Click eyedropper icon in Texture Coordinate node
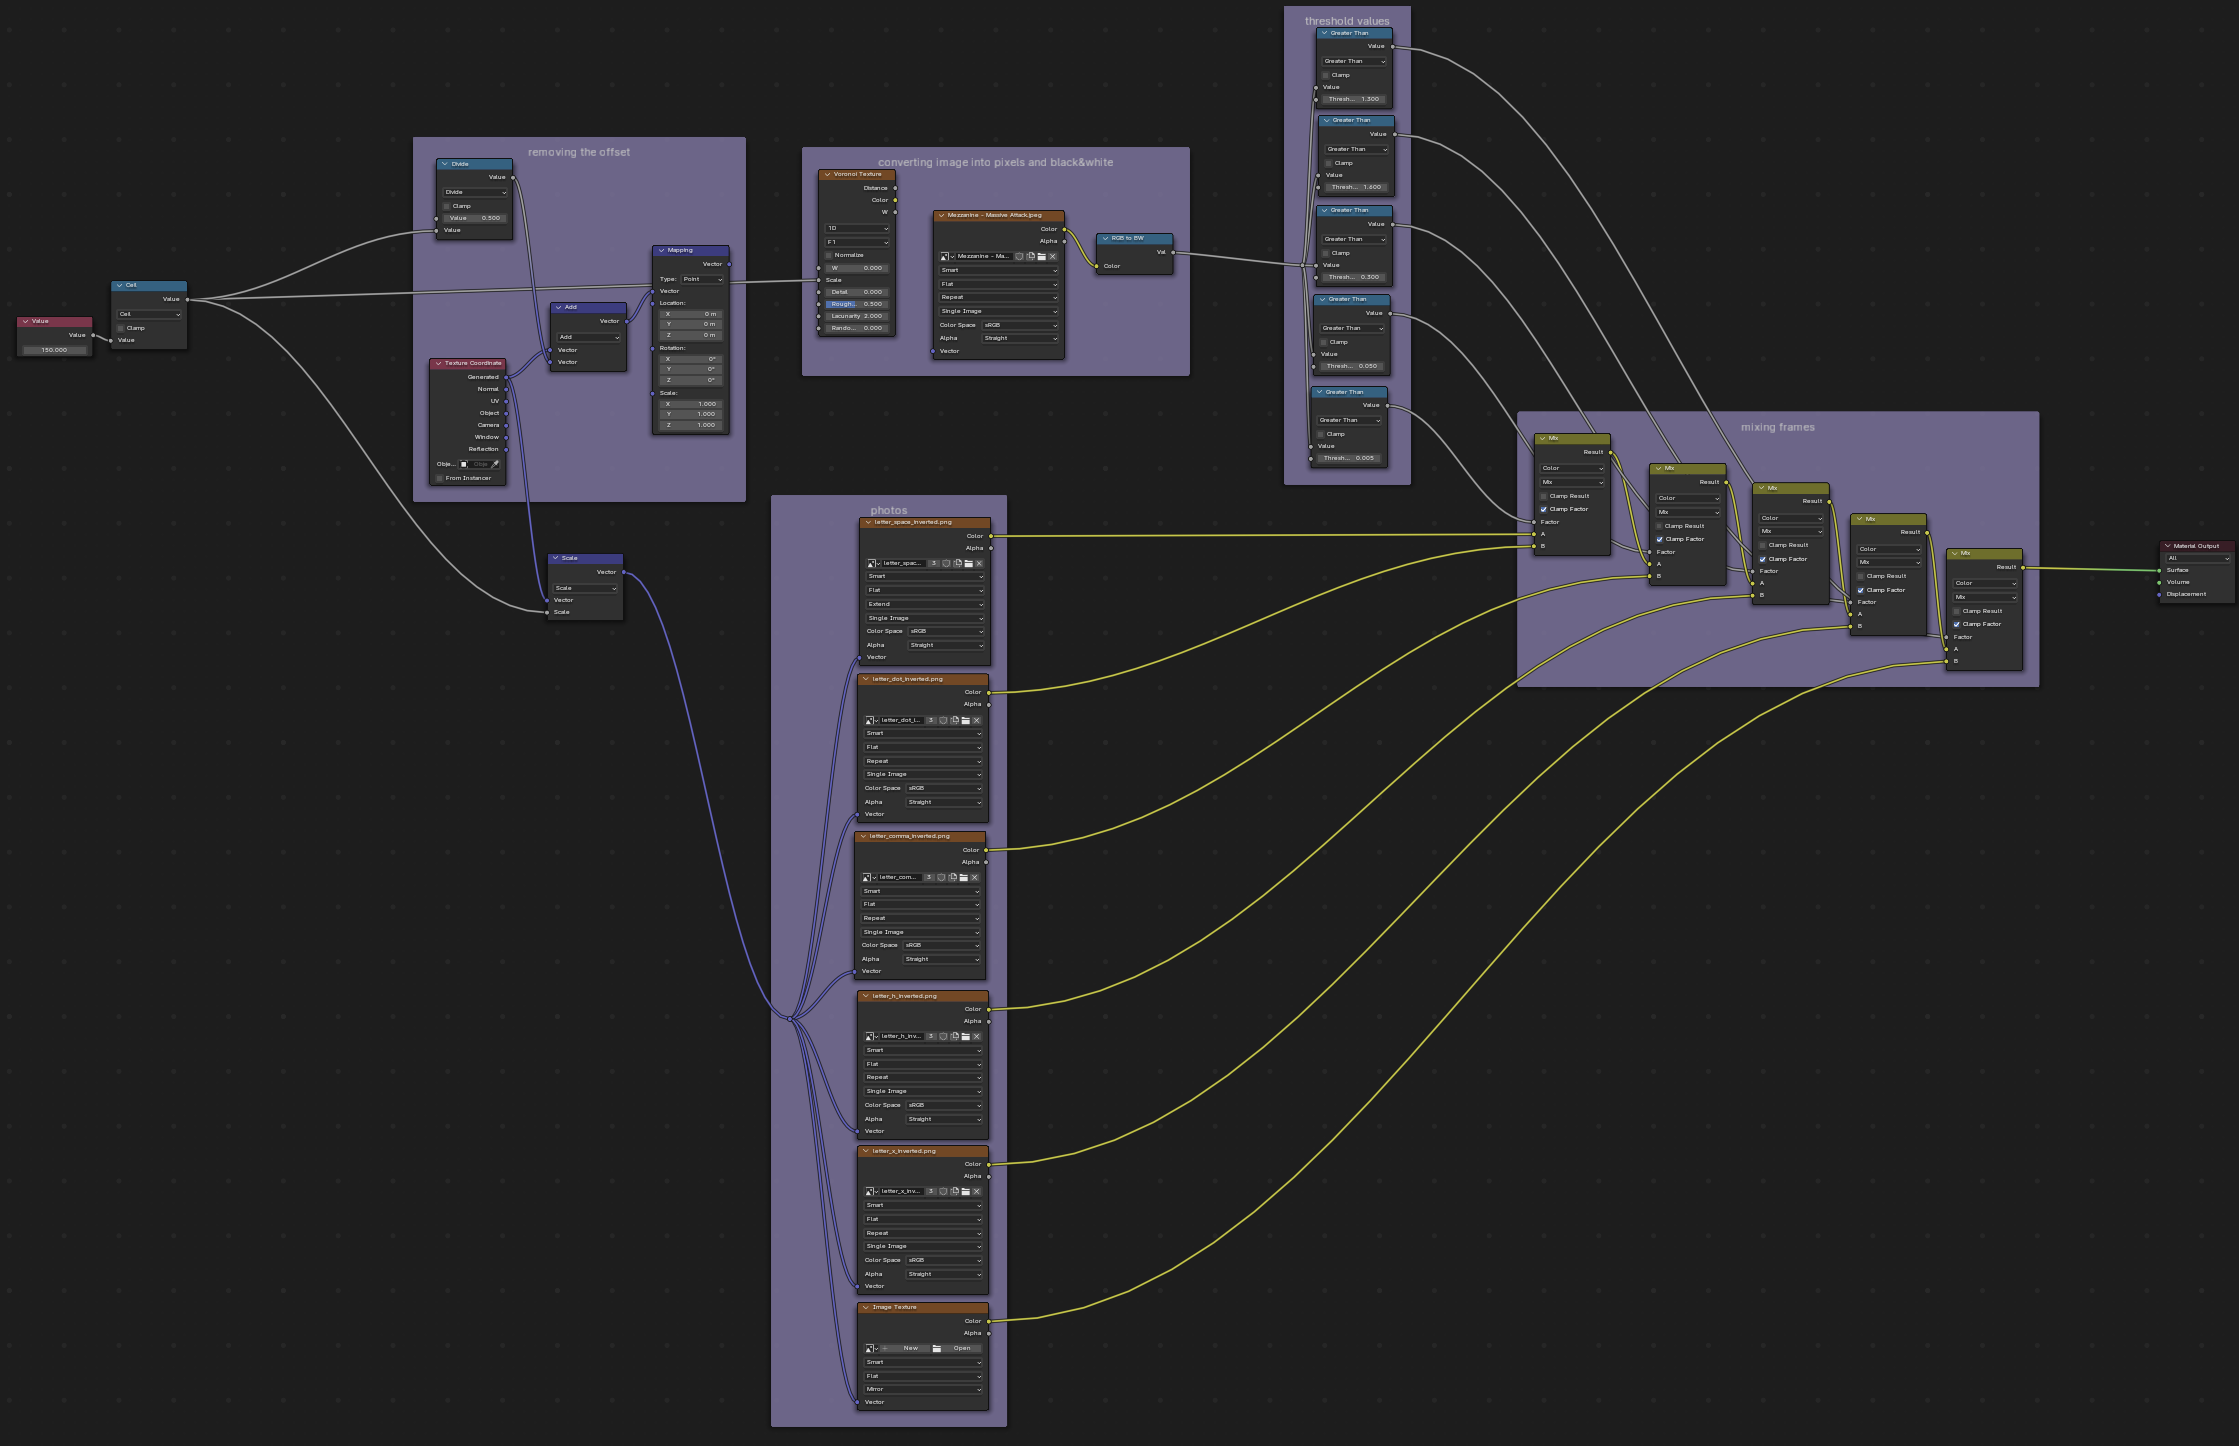This screenshot has height=1446, width=2239. (495, 464)
